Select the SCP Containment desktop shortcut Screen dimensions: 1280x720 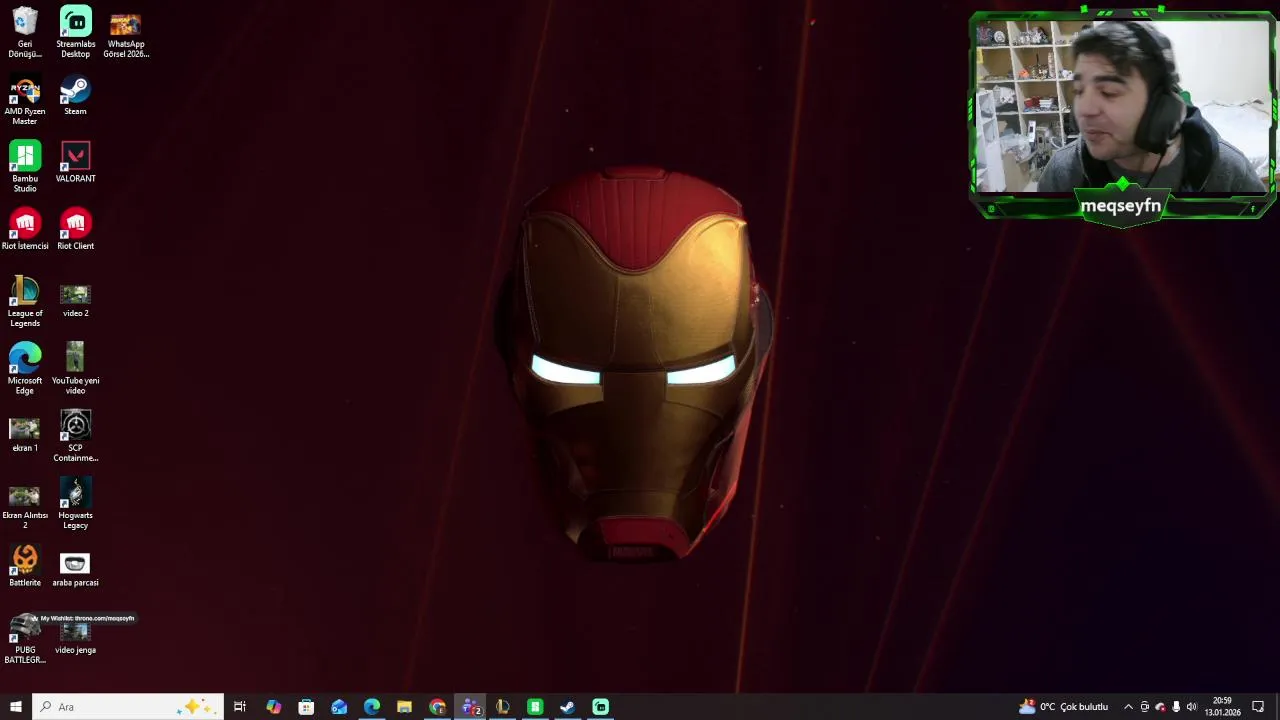[x=75, y=436]
